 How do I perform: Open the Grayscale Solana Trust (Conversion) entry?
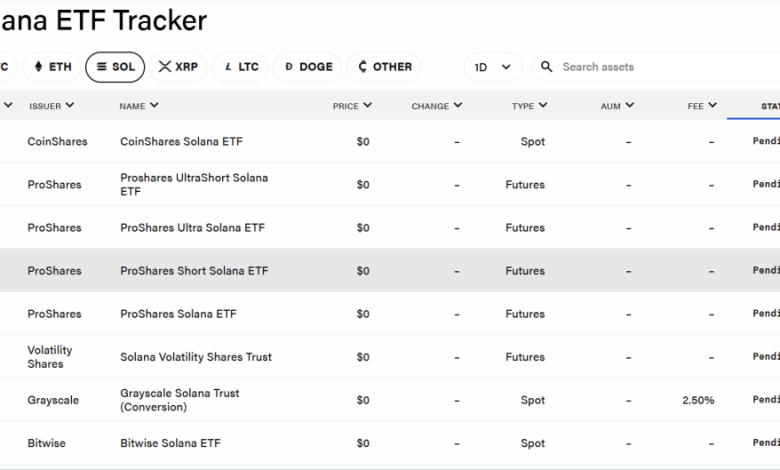pos(390,400)
